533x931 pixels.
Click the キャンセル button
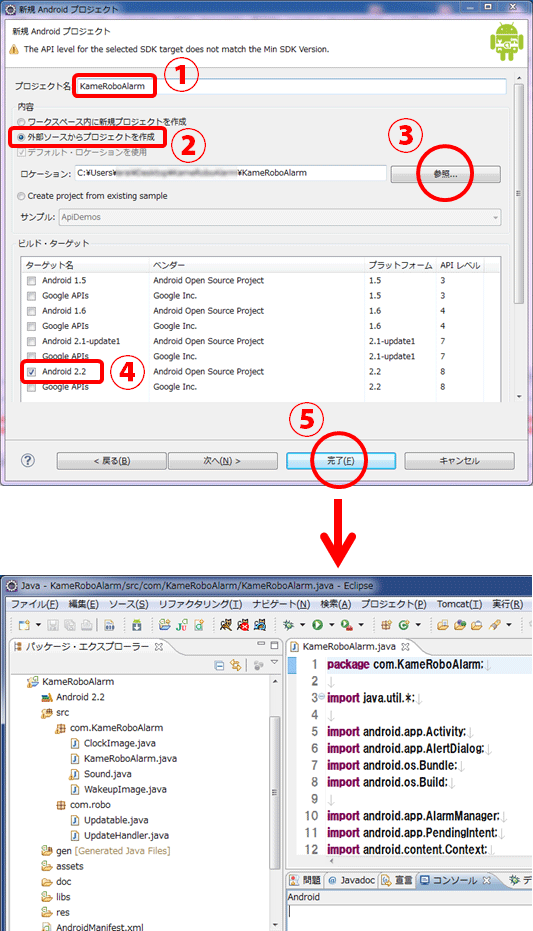pos(459,461)
